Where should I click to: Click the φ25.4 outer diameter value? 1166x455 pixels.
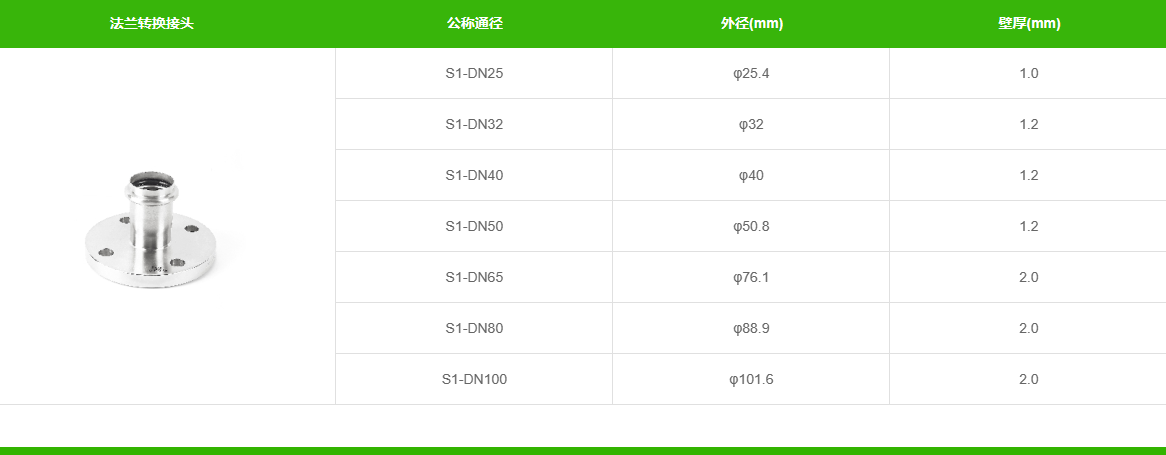tap(751, 74)
